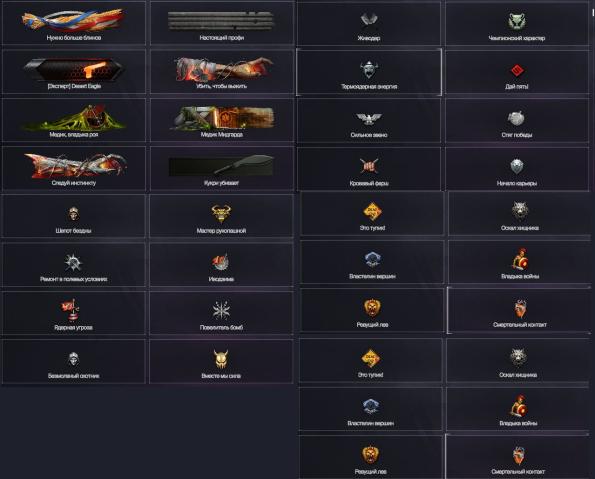Choose the Настоящий профи gray stripe
The width and height of the screenshot is (595, 479).
click(x=222, y=23)
